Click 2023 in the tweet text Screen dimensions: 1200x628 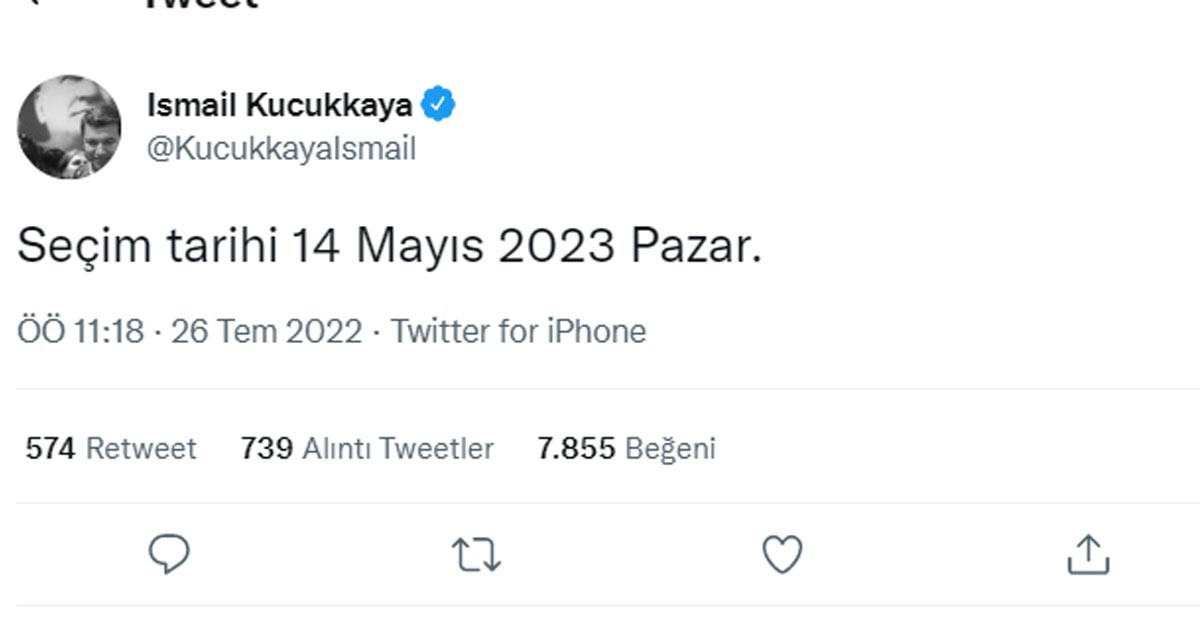tap(555, 248)
